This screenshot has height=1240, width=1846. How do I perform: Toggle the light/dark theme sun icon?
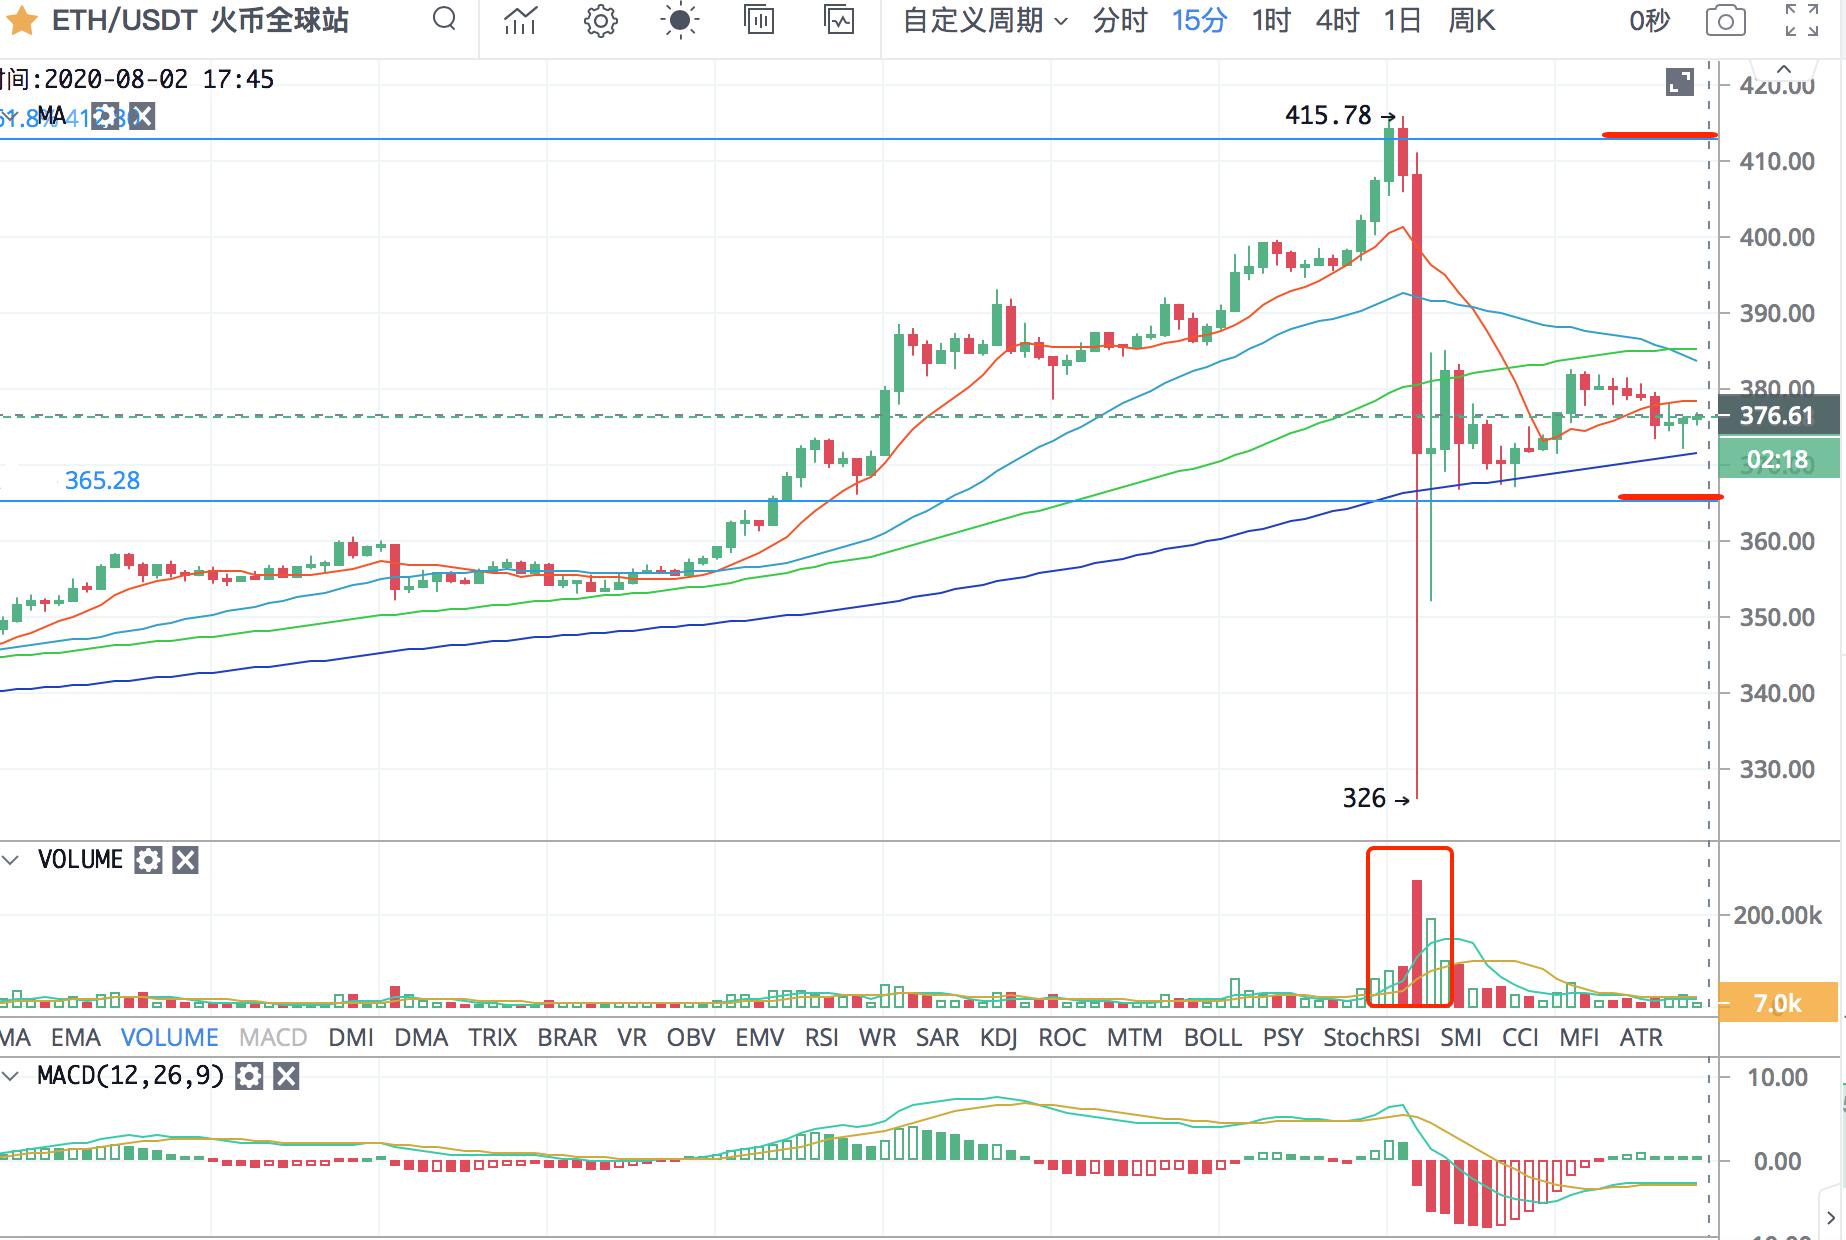pos(679,20)
